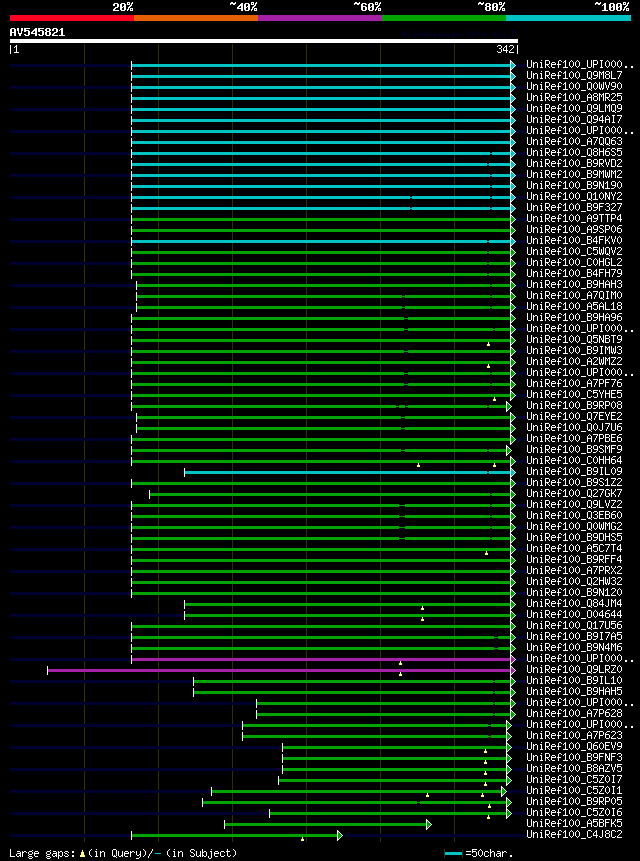
Task: Click the green ~80% identity legend segment
Action: coord(444,18)
